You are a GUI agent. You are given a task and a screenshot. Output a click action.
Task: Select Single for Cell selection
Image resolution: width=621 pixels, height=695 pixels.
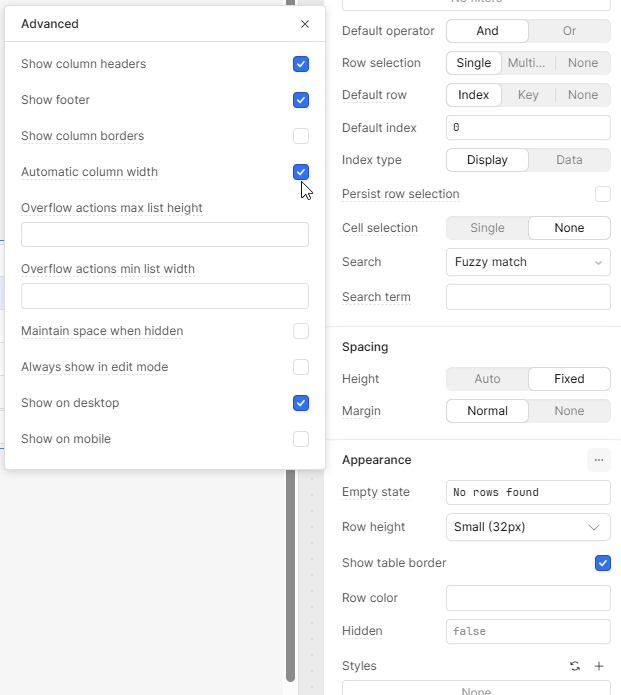(x=487, y=228)
